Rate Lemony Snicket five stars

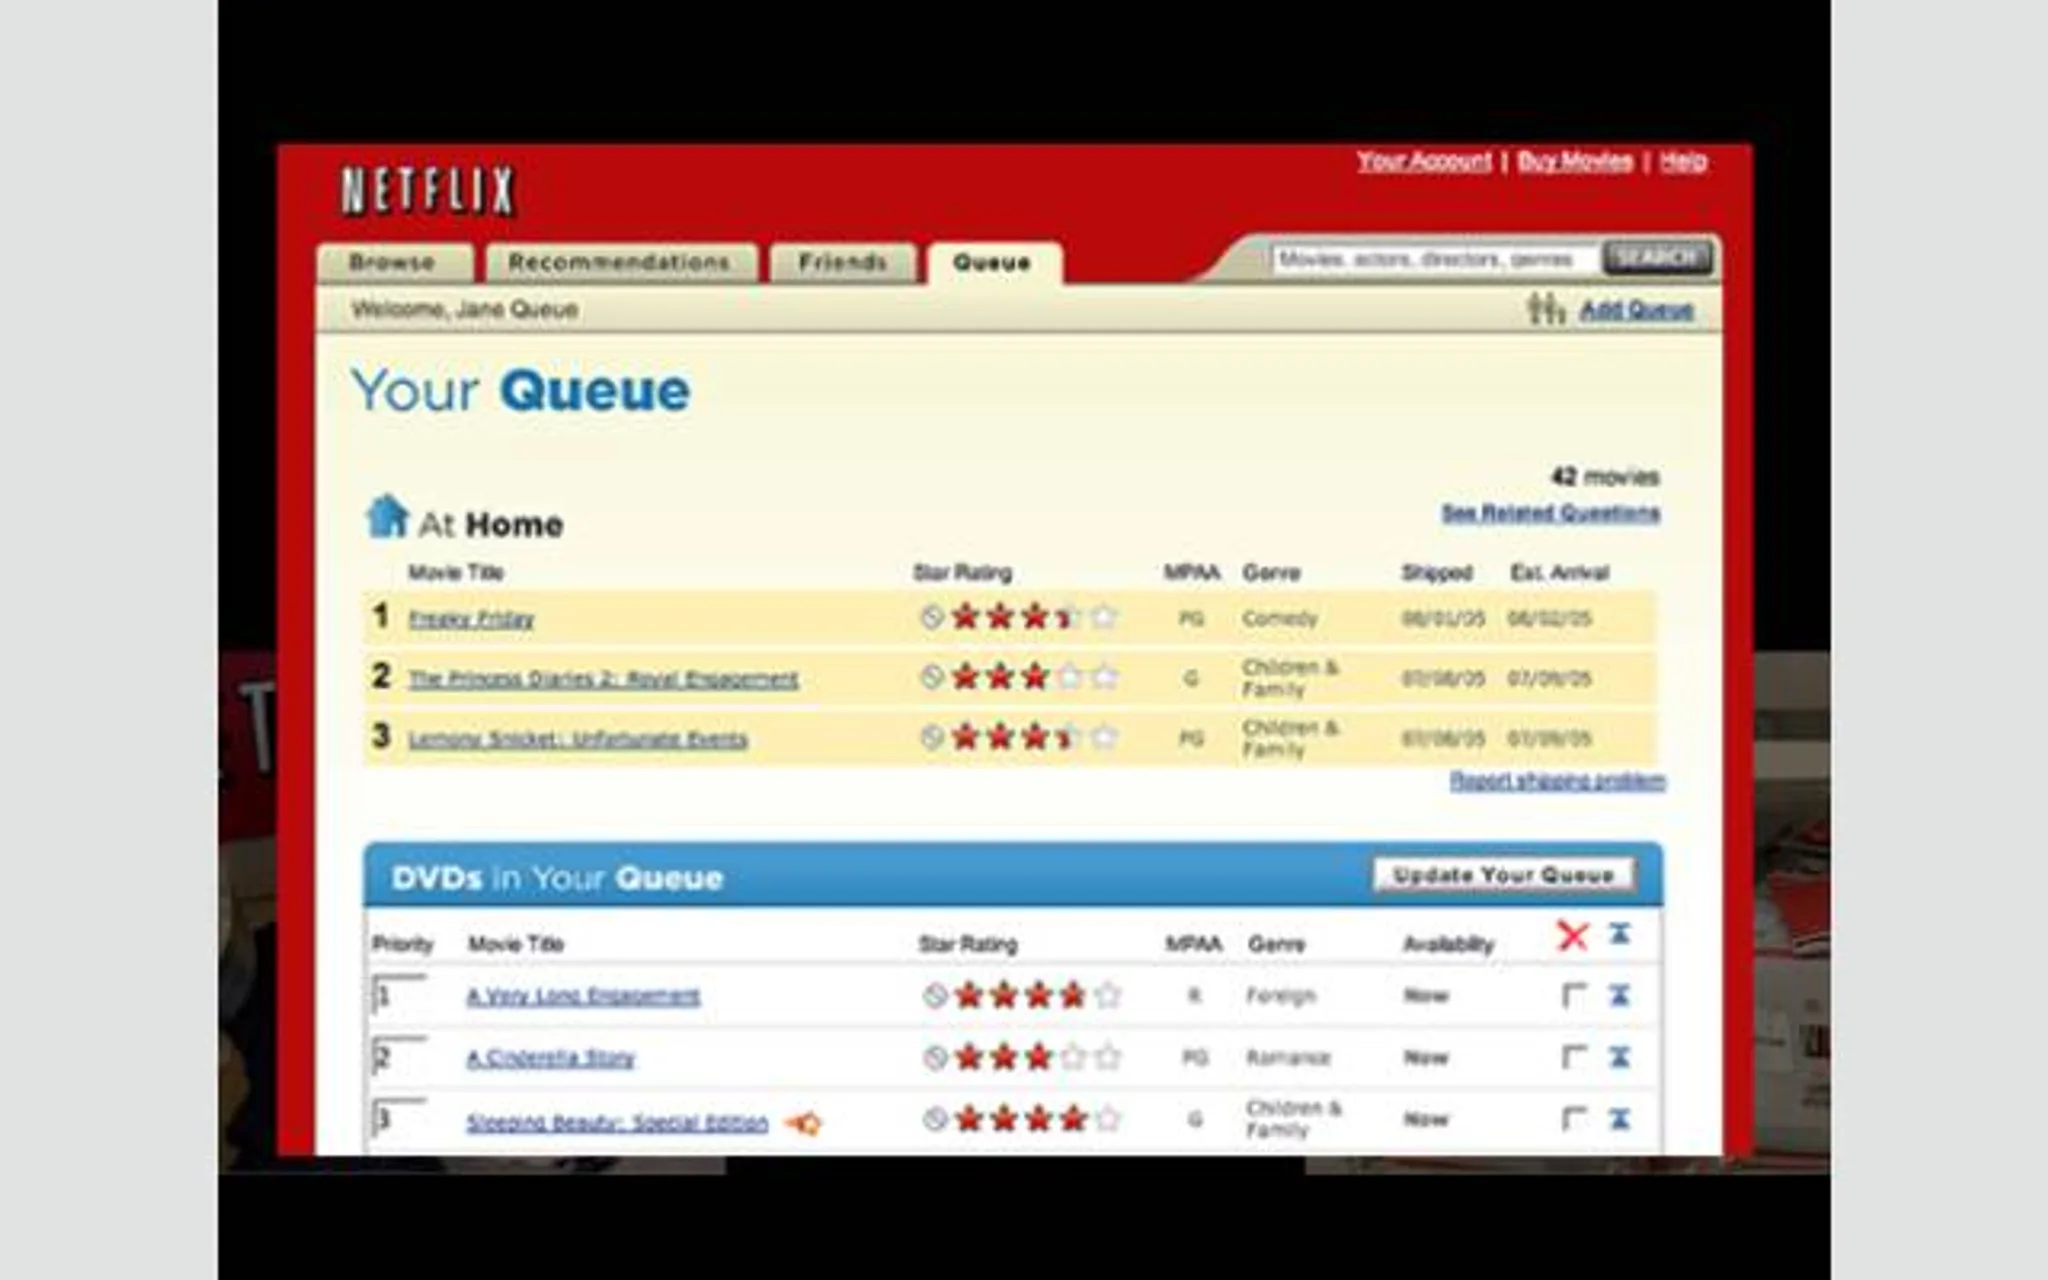1104,737
